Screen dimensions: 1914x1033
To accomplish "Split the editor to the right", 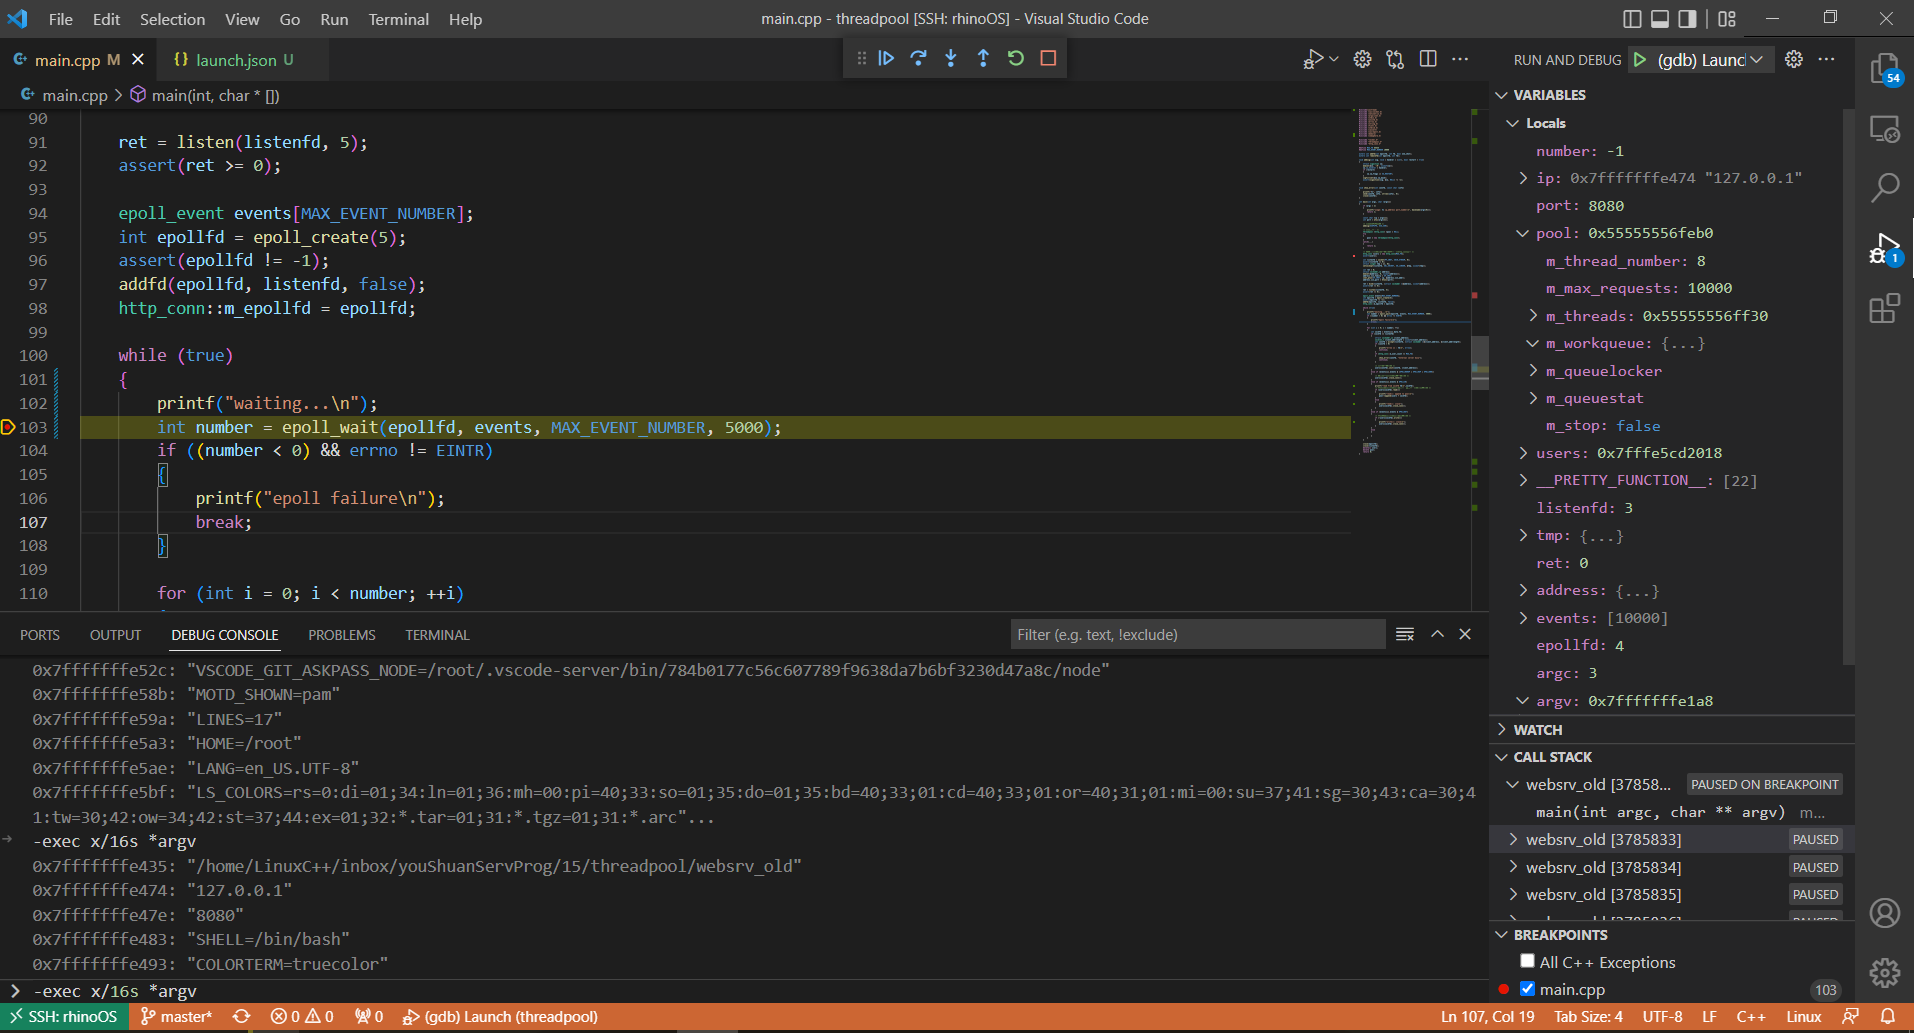I will [x=1428, y=60].
